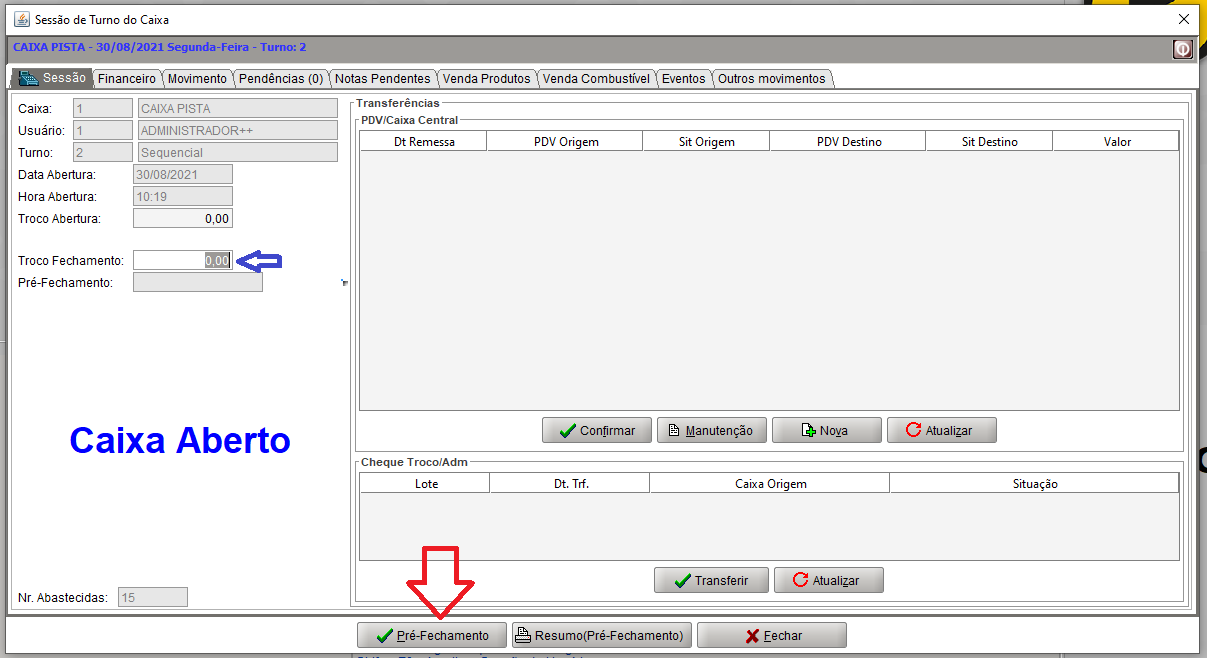This screenshot has height=658, width=1207.
Task: Select the Pendências (0) tab
Action: [x=281, y=79]
